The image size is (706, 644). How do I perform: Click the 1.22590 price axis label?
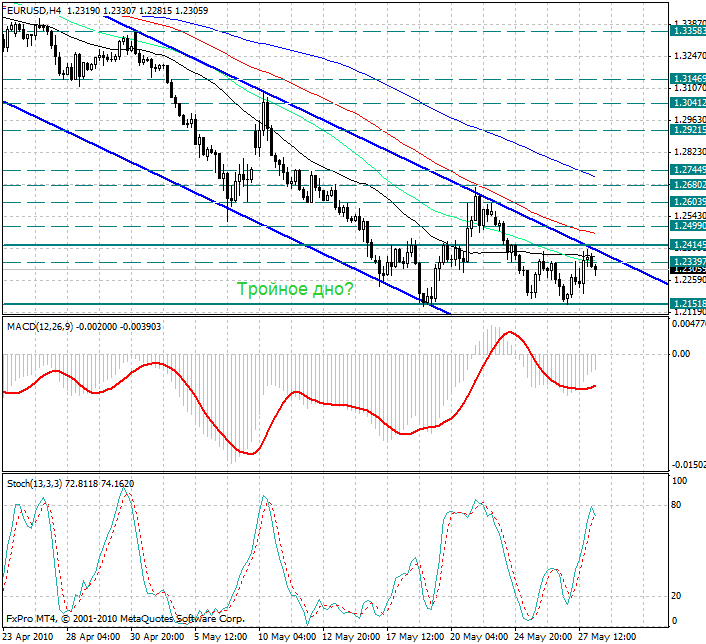[x=689, y=280]
